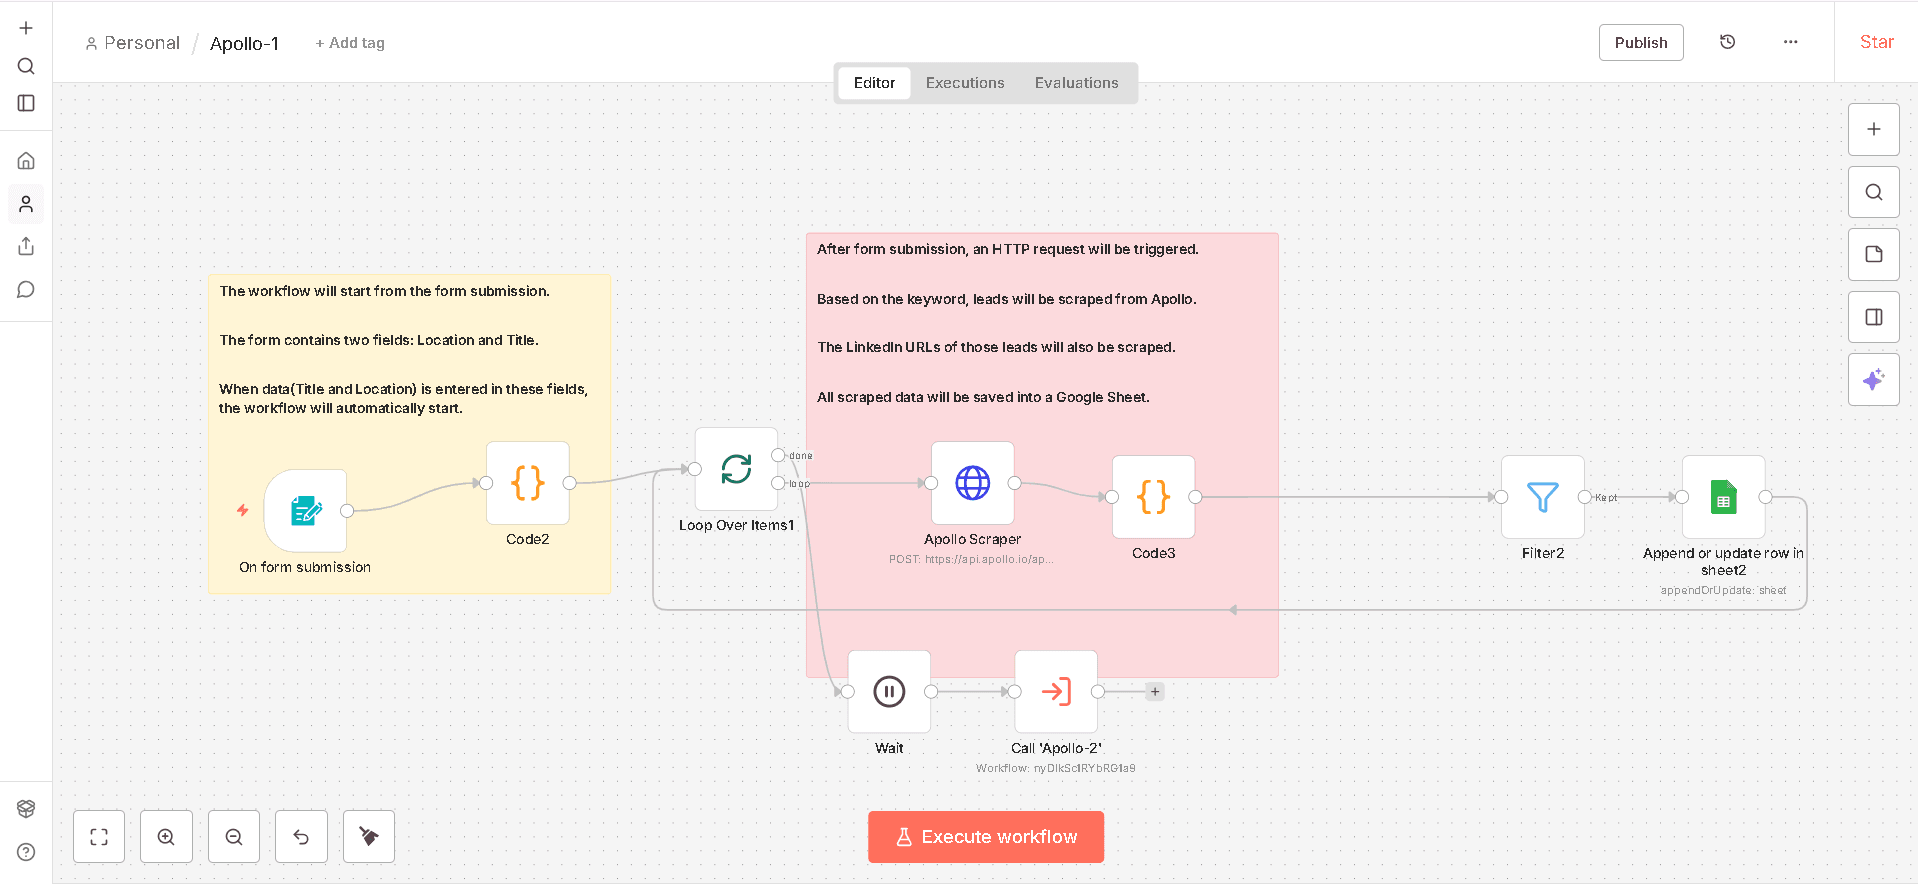Click the tidy up workflow broom button

click(x=369, y=836)
